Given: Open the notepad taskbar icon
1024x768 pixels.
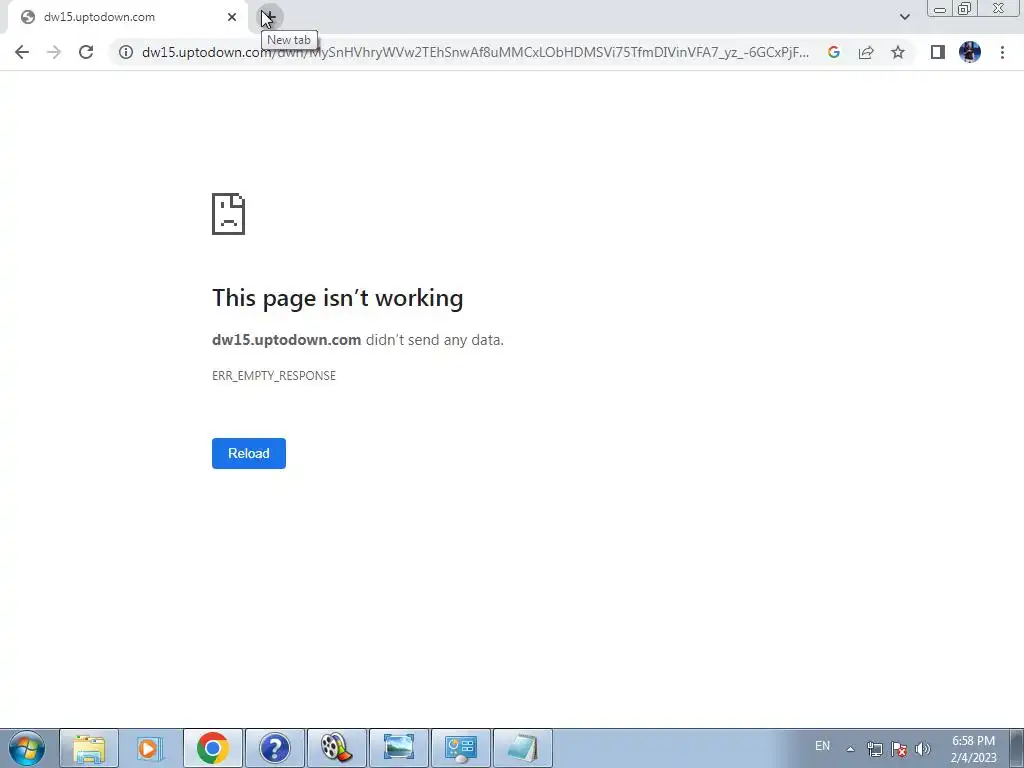Looking at the screenshot, I should tap(522, 748).
